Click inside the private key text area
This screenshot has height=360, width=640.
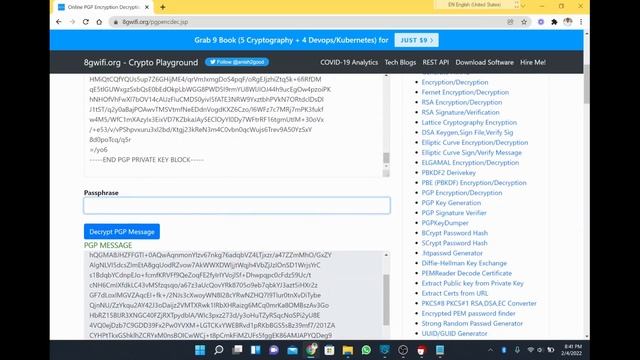coord(233,124)
